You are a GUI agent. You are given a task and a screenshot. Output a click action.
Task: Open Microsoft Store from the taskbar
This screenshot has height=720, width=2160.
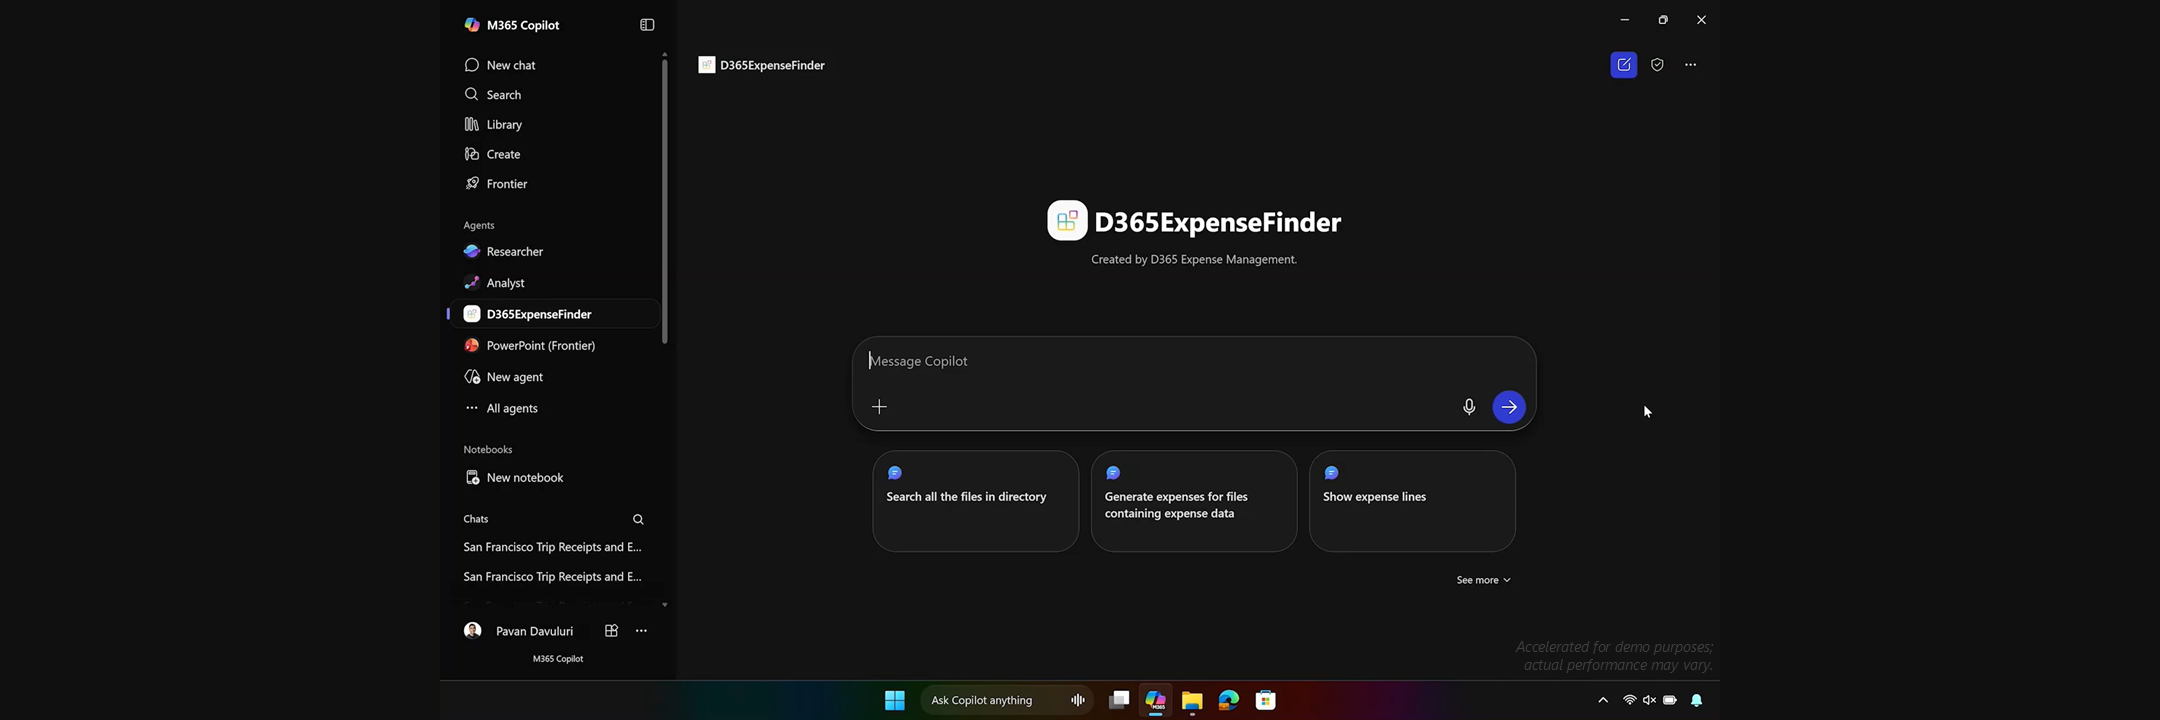tap(1266, 700)
